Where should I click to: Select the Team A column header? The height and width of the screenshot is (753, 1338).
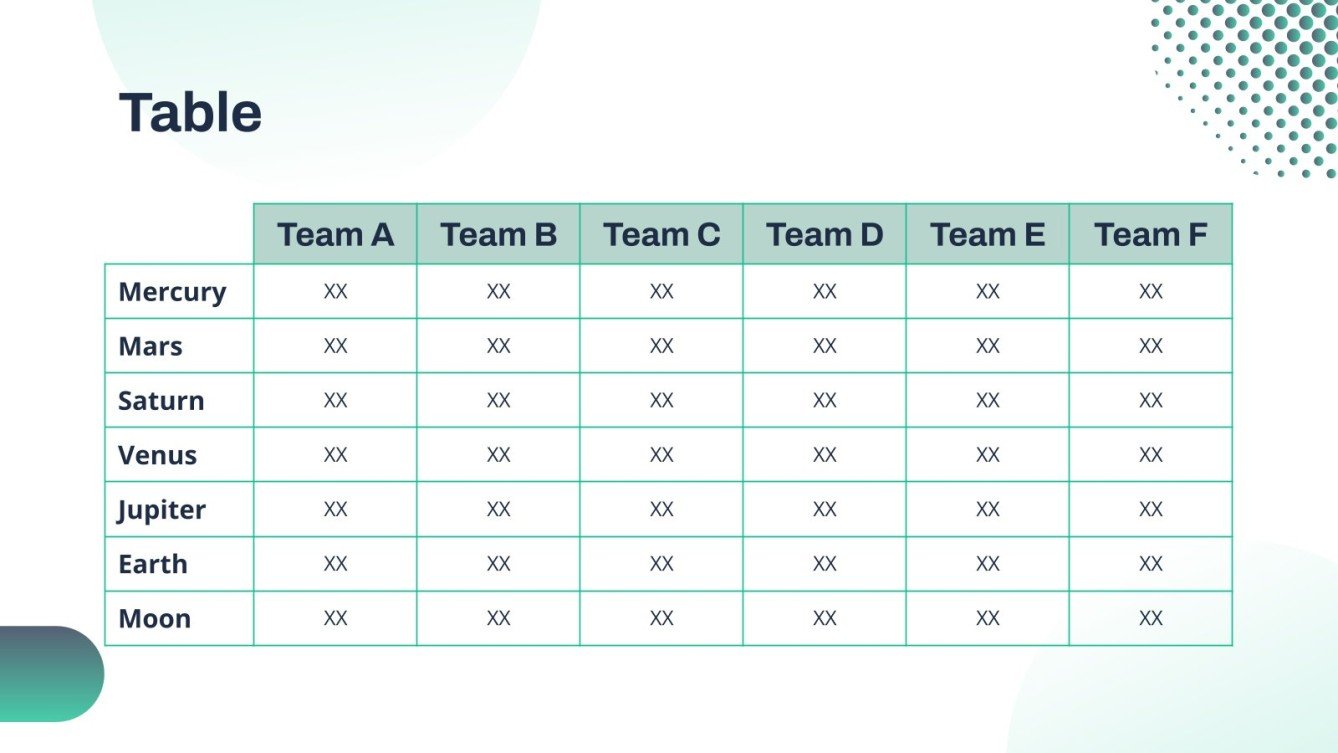point(335,235)
